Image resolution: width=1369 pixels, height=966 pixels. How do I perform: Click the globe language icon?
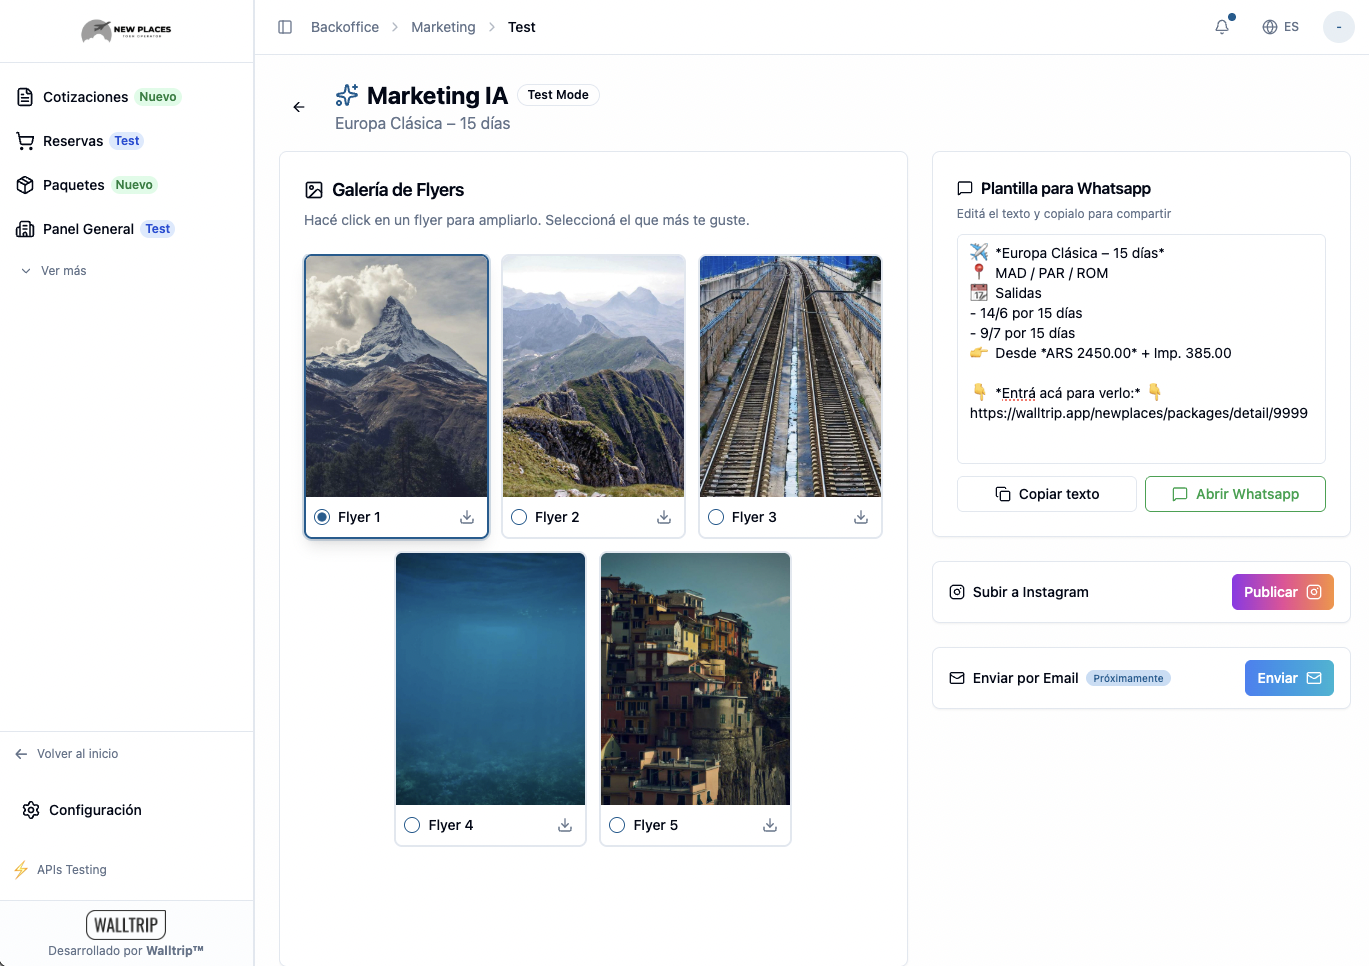pos(1270,27)
